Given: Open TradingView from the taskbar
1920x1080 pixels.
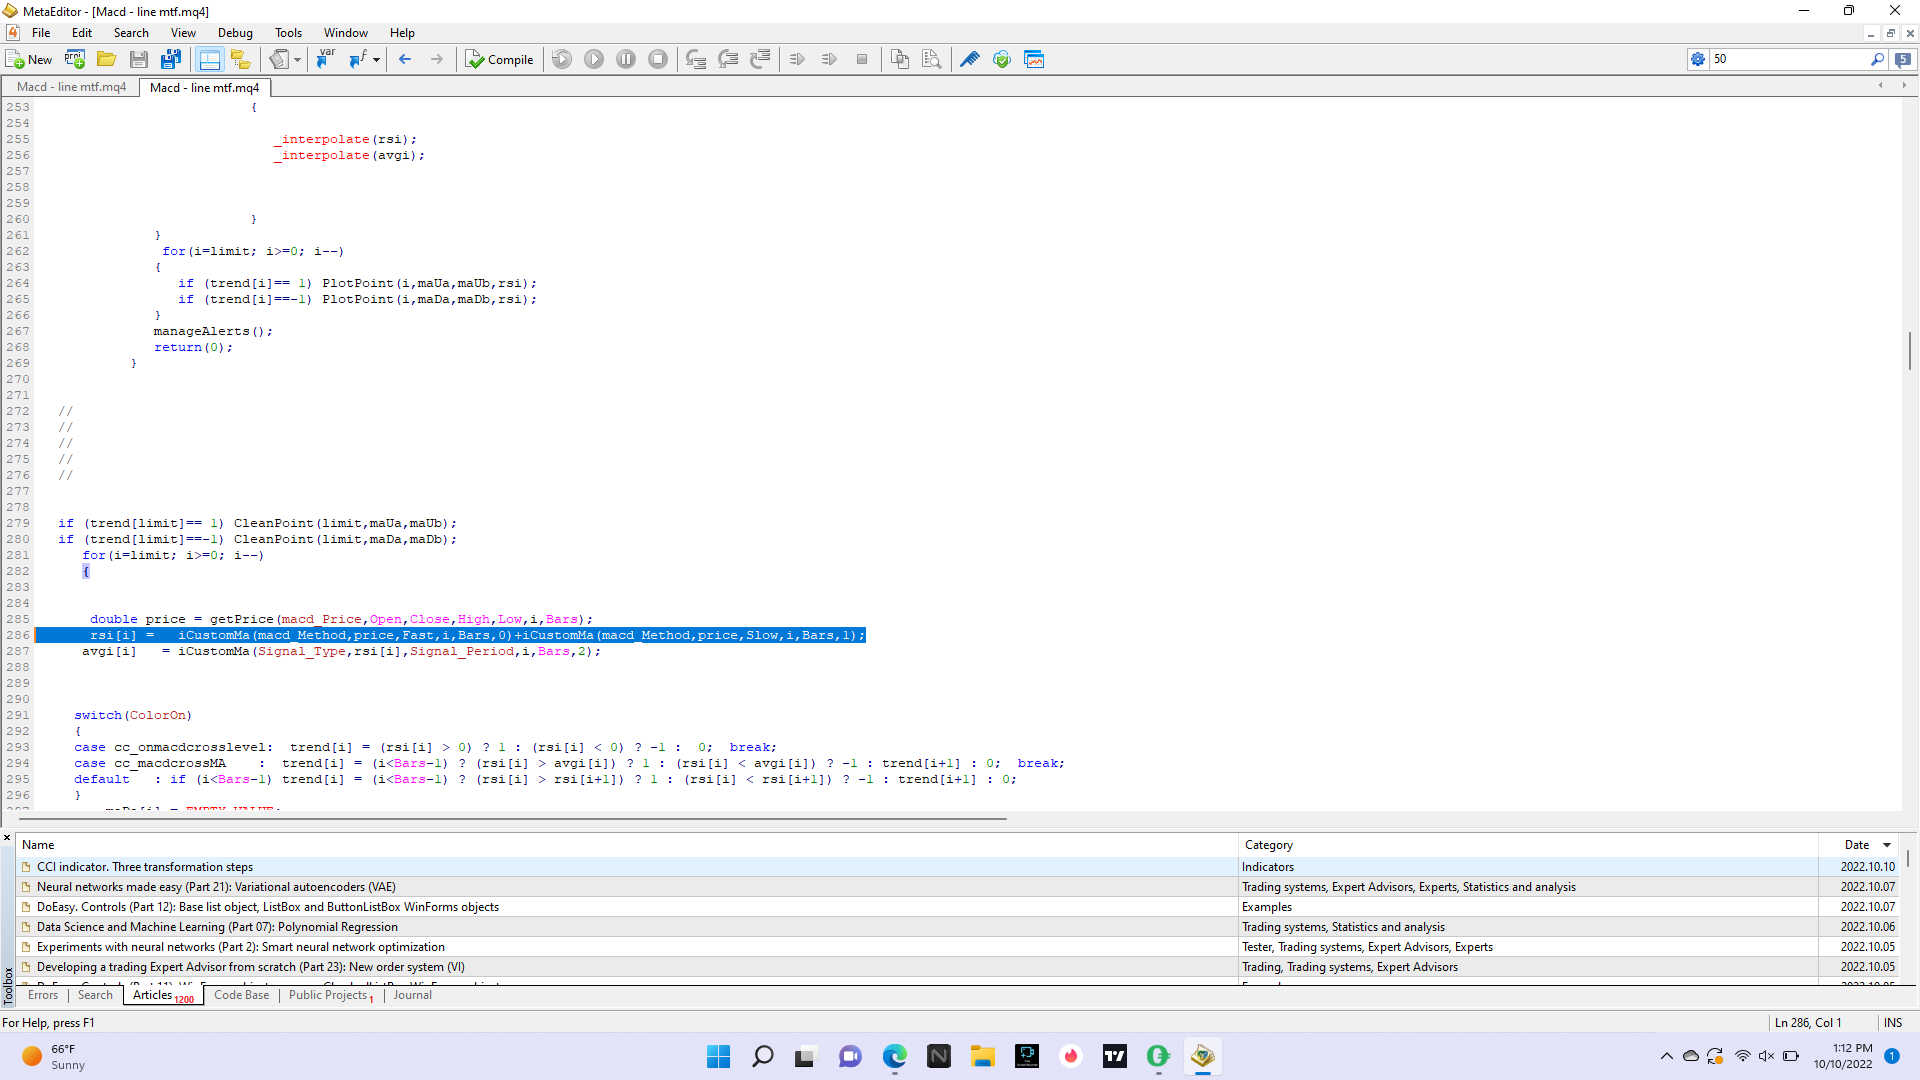Looking at the screenshot, I should click(x=1114, y=1056).
